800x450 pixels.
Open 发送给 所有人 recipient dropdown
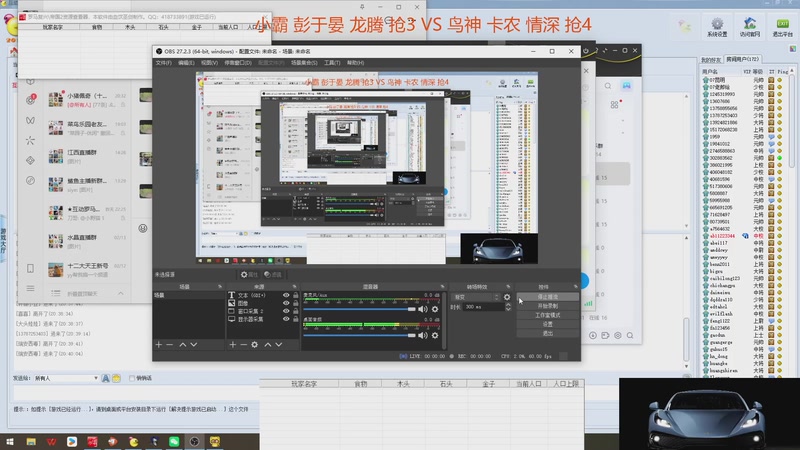66,378
